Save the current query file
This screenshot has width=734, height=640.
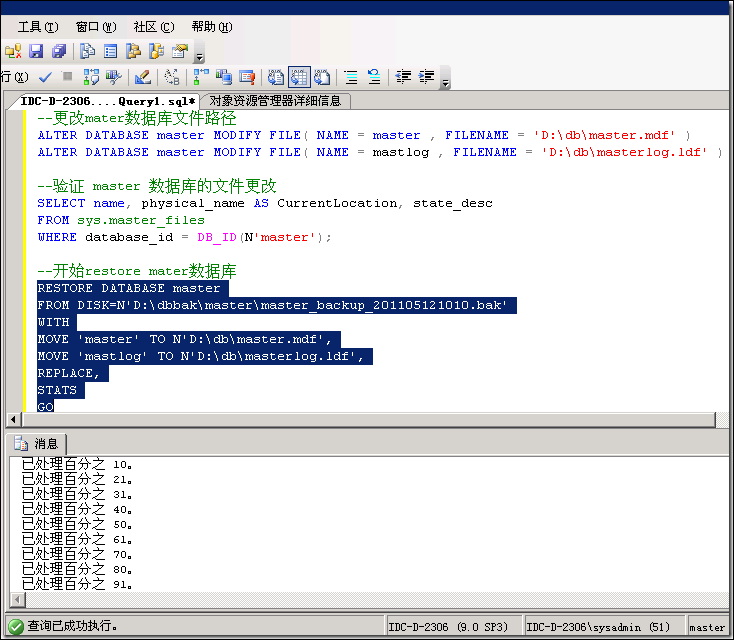tap(36, 51)
